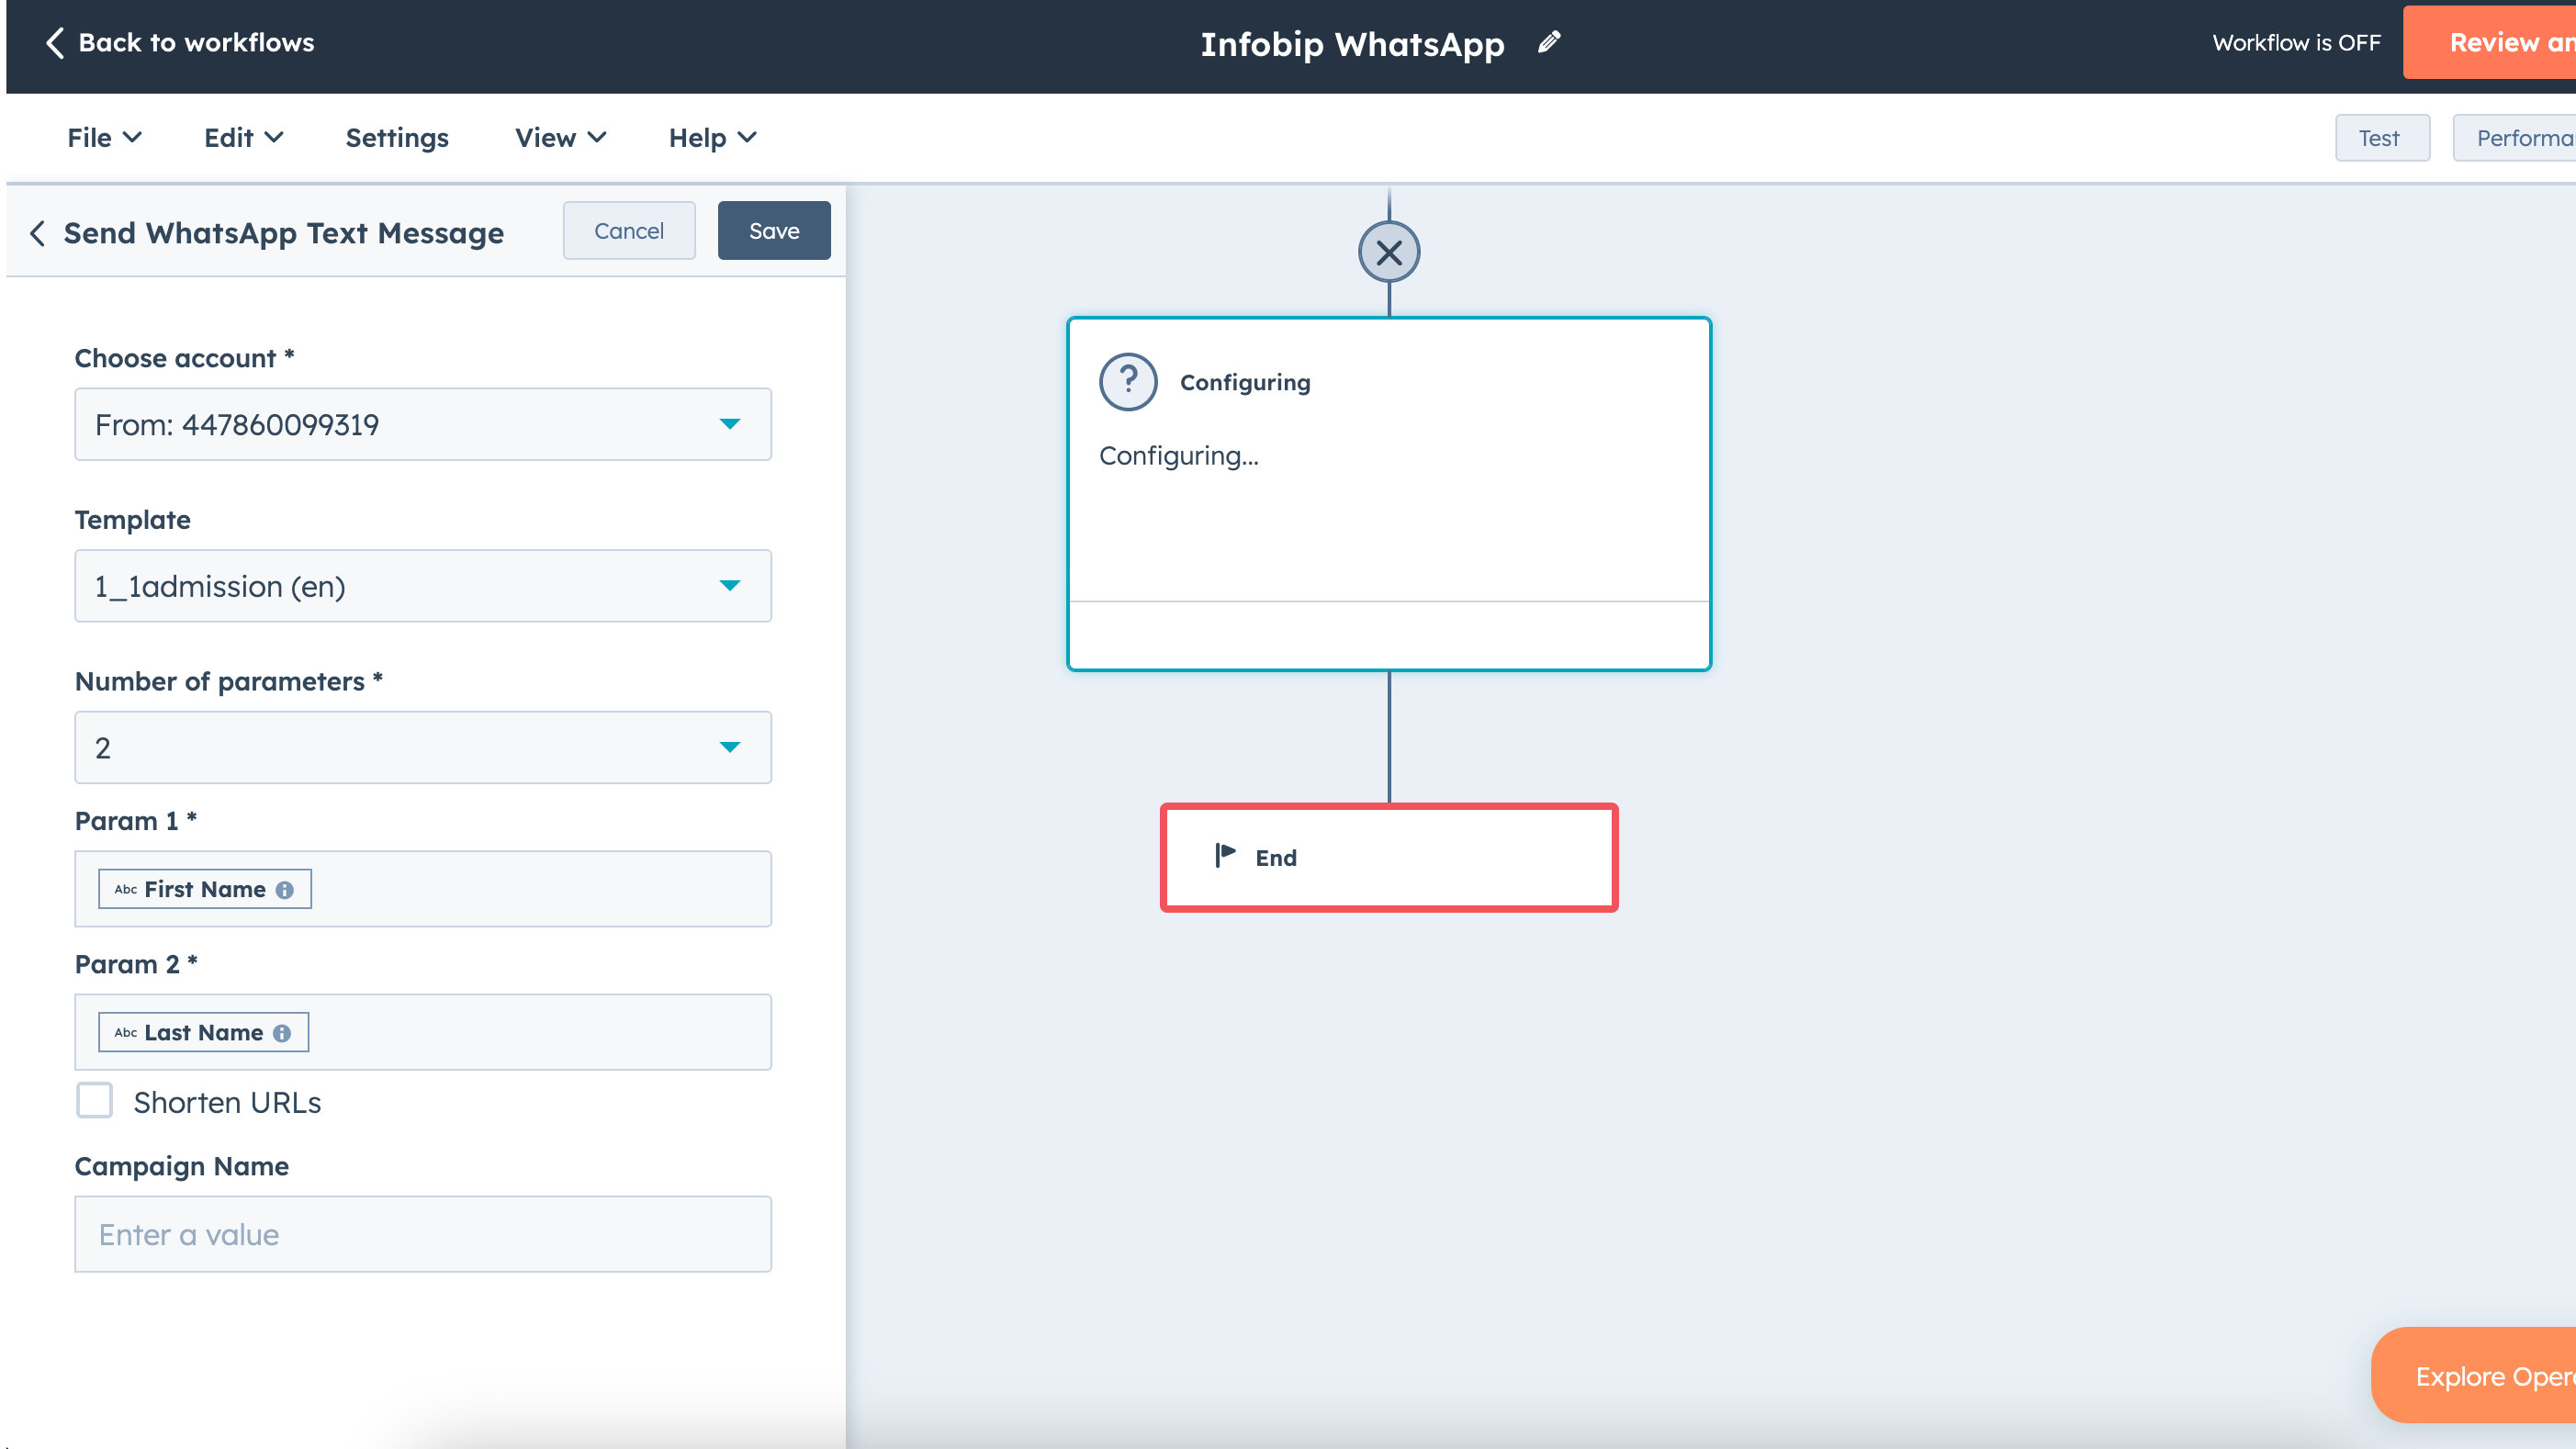This screenshot has width=2576, height=1449.
Task: Click the info icon on the Last Name token
Action: (x=281, y=1033)
